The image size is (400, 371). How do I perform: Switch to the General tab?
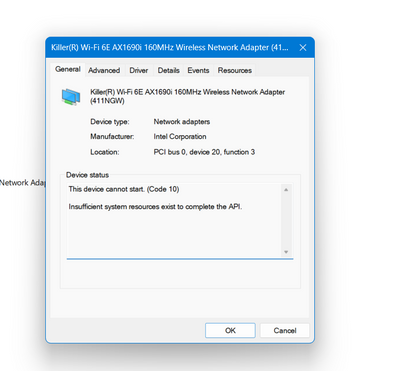pyautogui.click(x=68, y=70)
